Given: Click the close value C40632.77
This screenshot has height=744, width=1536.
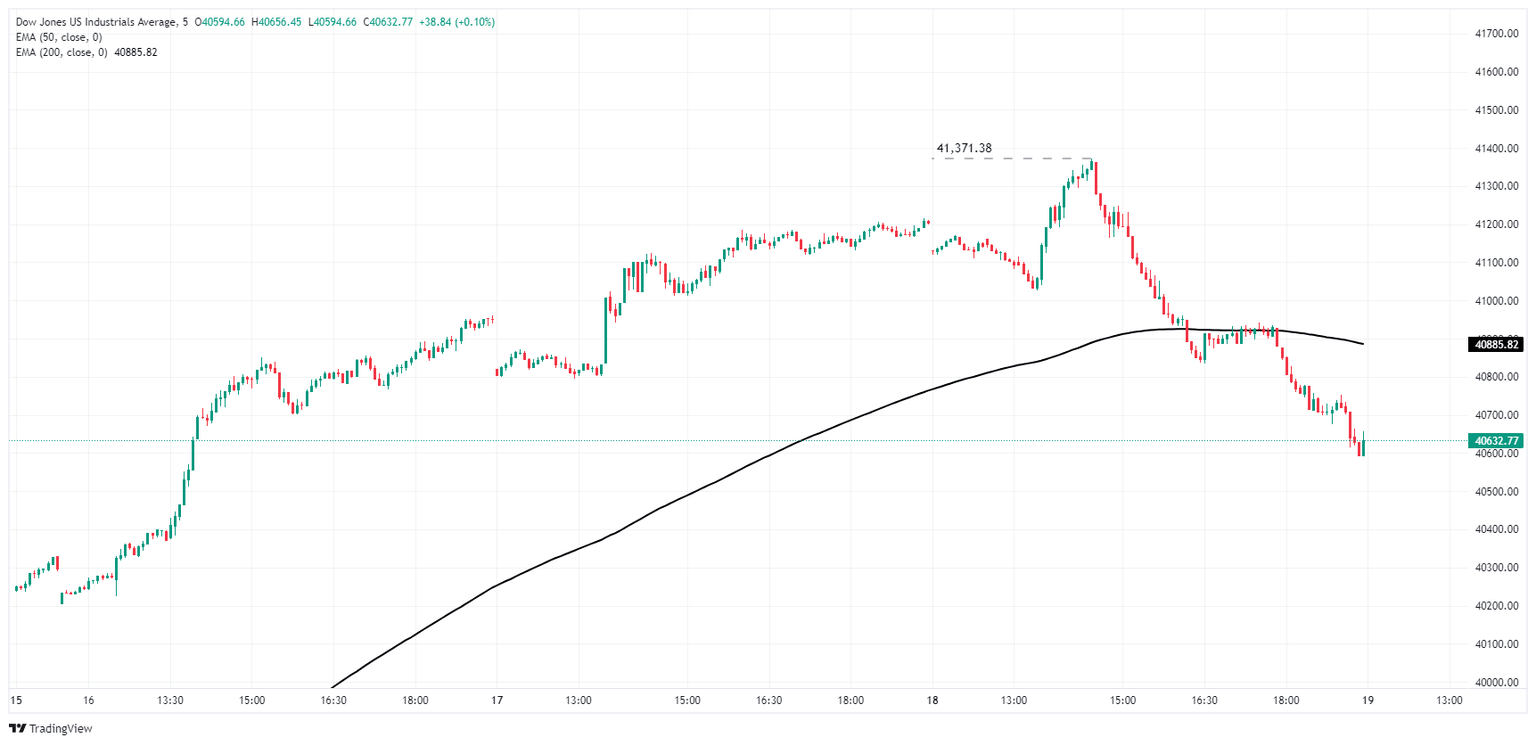Looking at the screenshot, I should 393,22.
